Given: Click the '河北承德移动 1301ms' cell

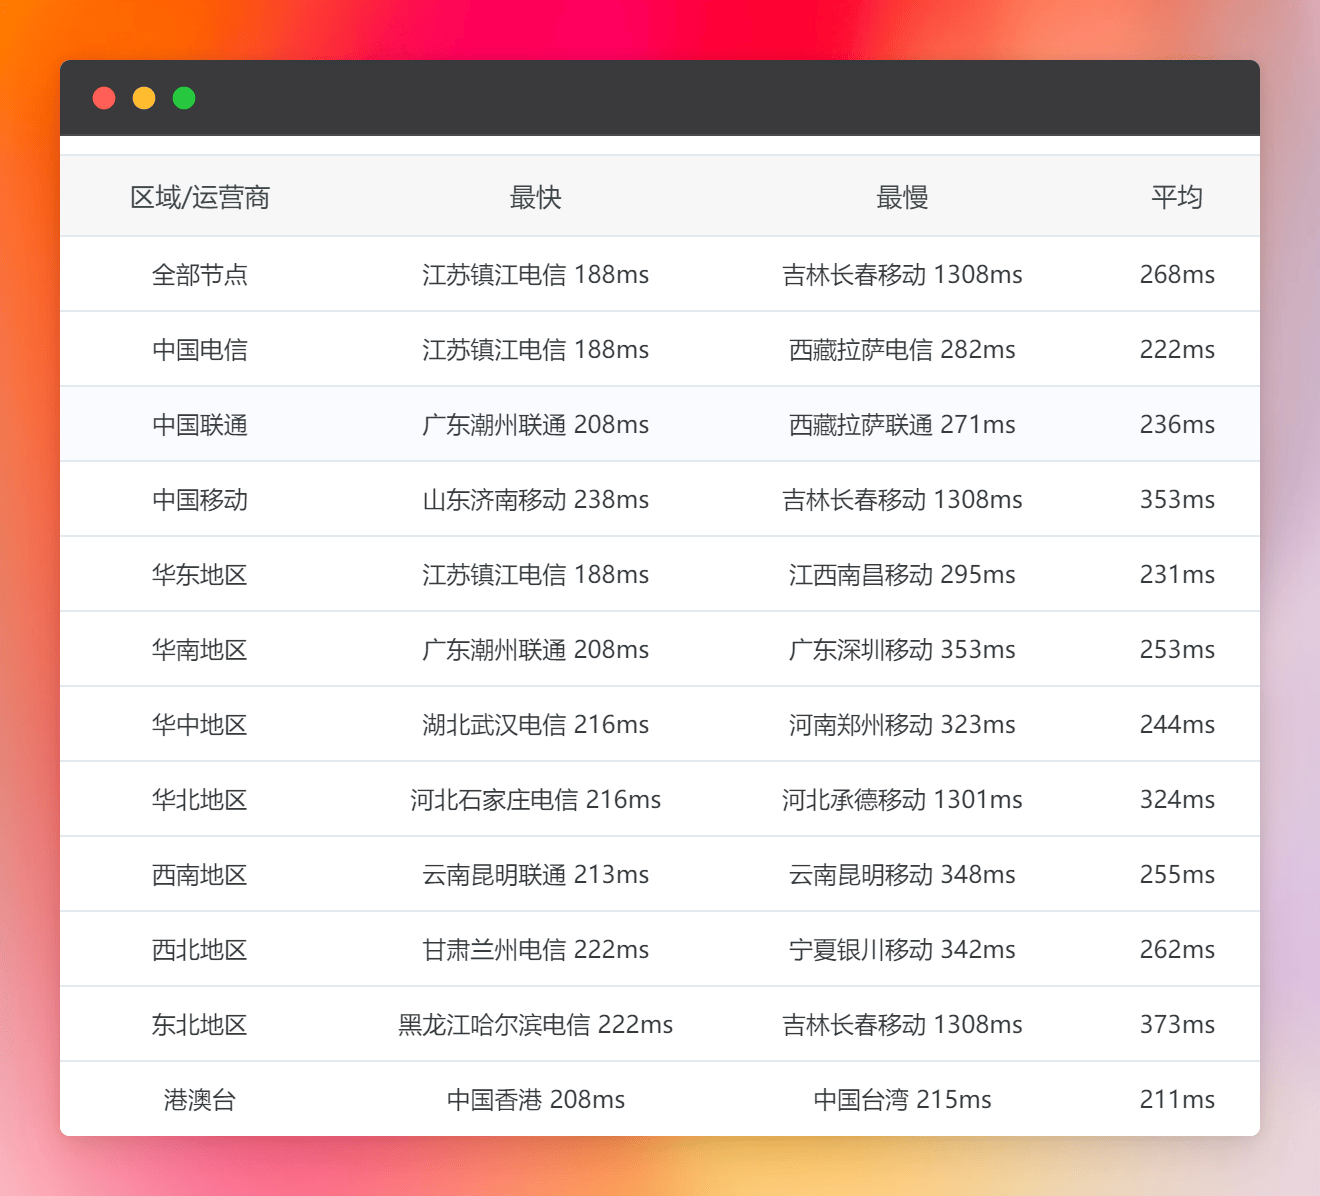Looking at the screenshot, I should click(902, 799).
